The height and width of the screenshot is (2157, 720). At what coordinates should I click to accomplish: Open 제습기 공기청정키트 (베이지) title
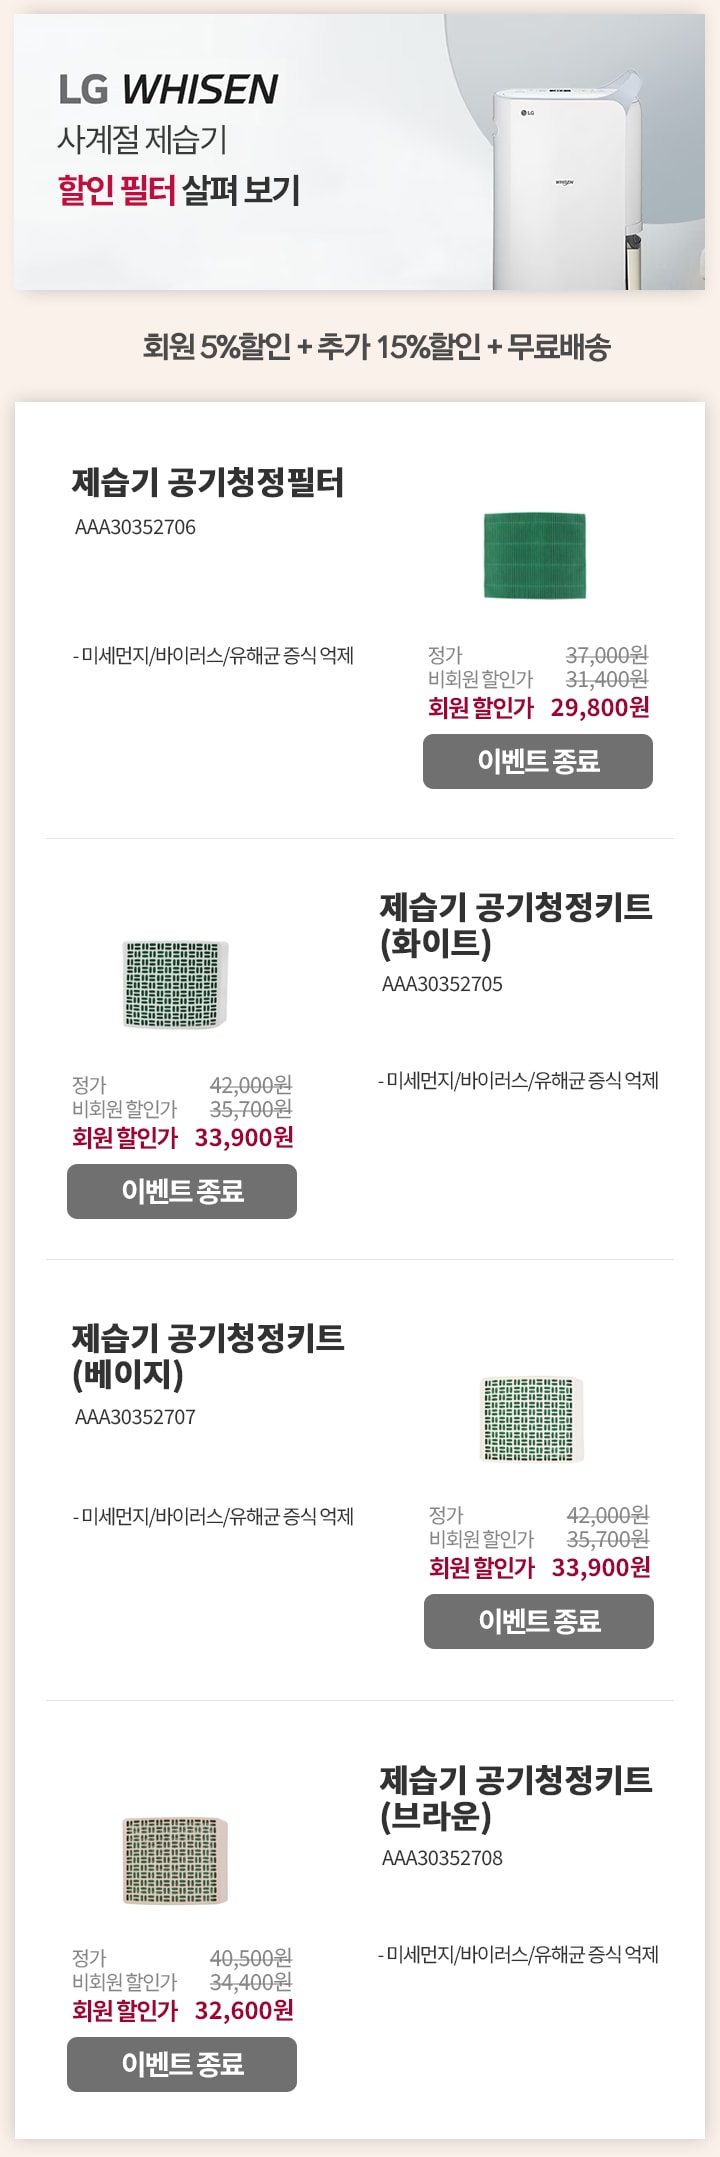[x=208, y=1356]
